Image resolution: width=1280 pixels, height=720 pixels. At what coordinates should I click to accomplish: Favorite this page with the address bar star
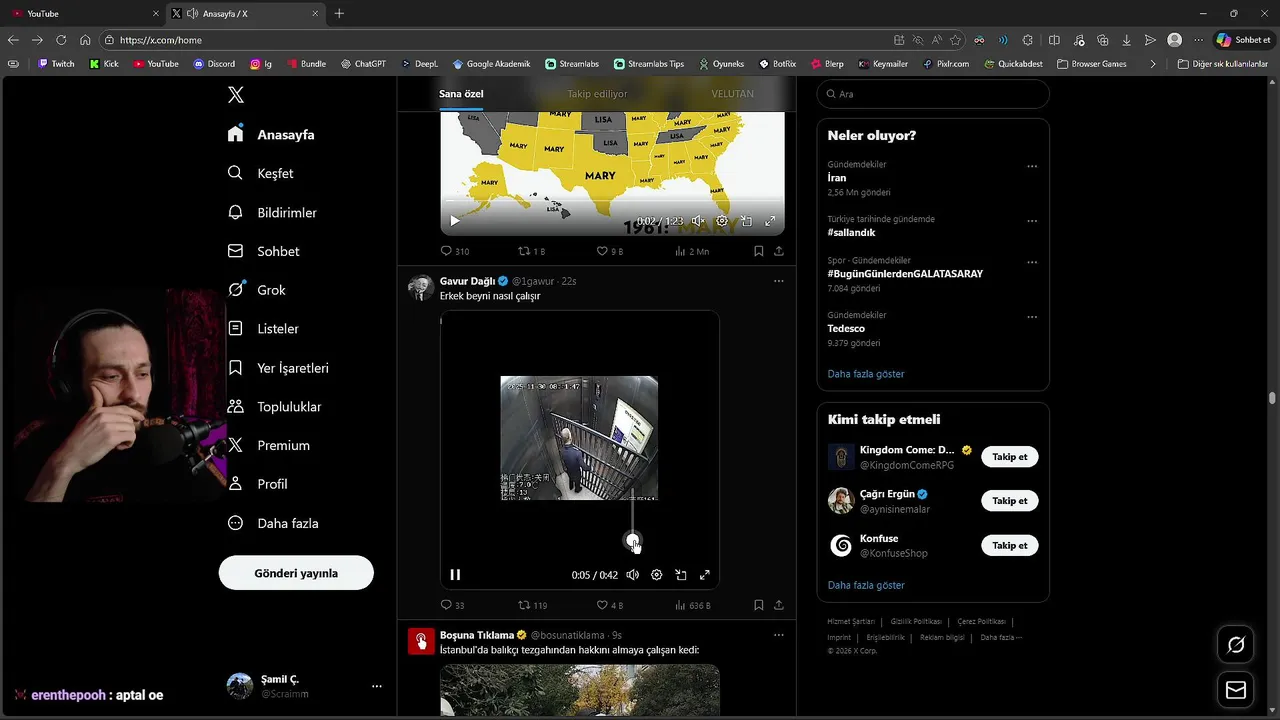click(x=956, y=40)
